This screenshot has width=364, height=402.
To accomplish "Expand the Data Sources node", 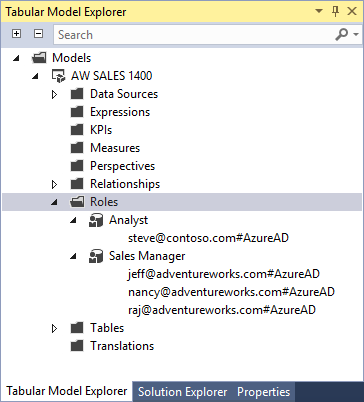I will pyautogui.click(x=54, y=95).
